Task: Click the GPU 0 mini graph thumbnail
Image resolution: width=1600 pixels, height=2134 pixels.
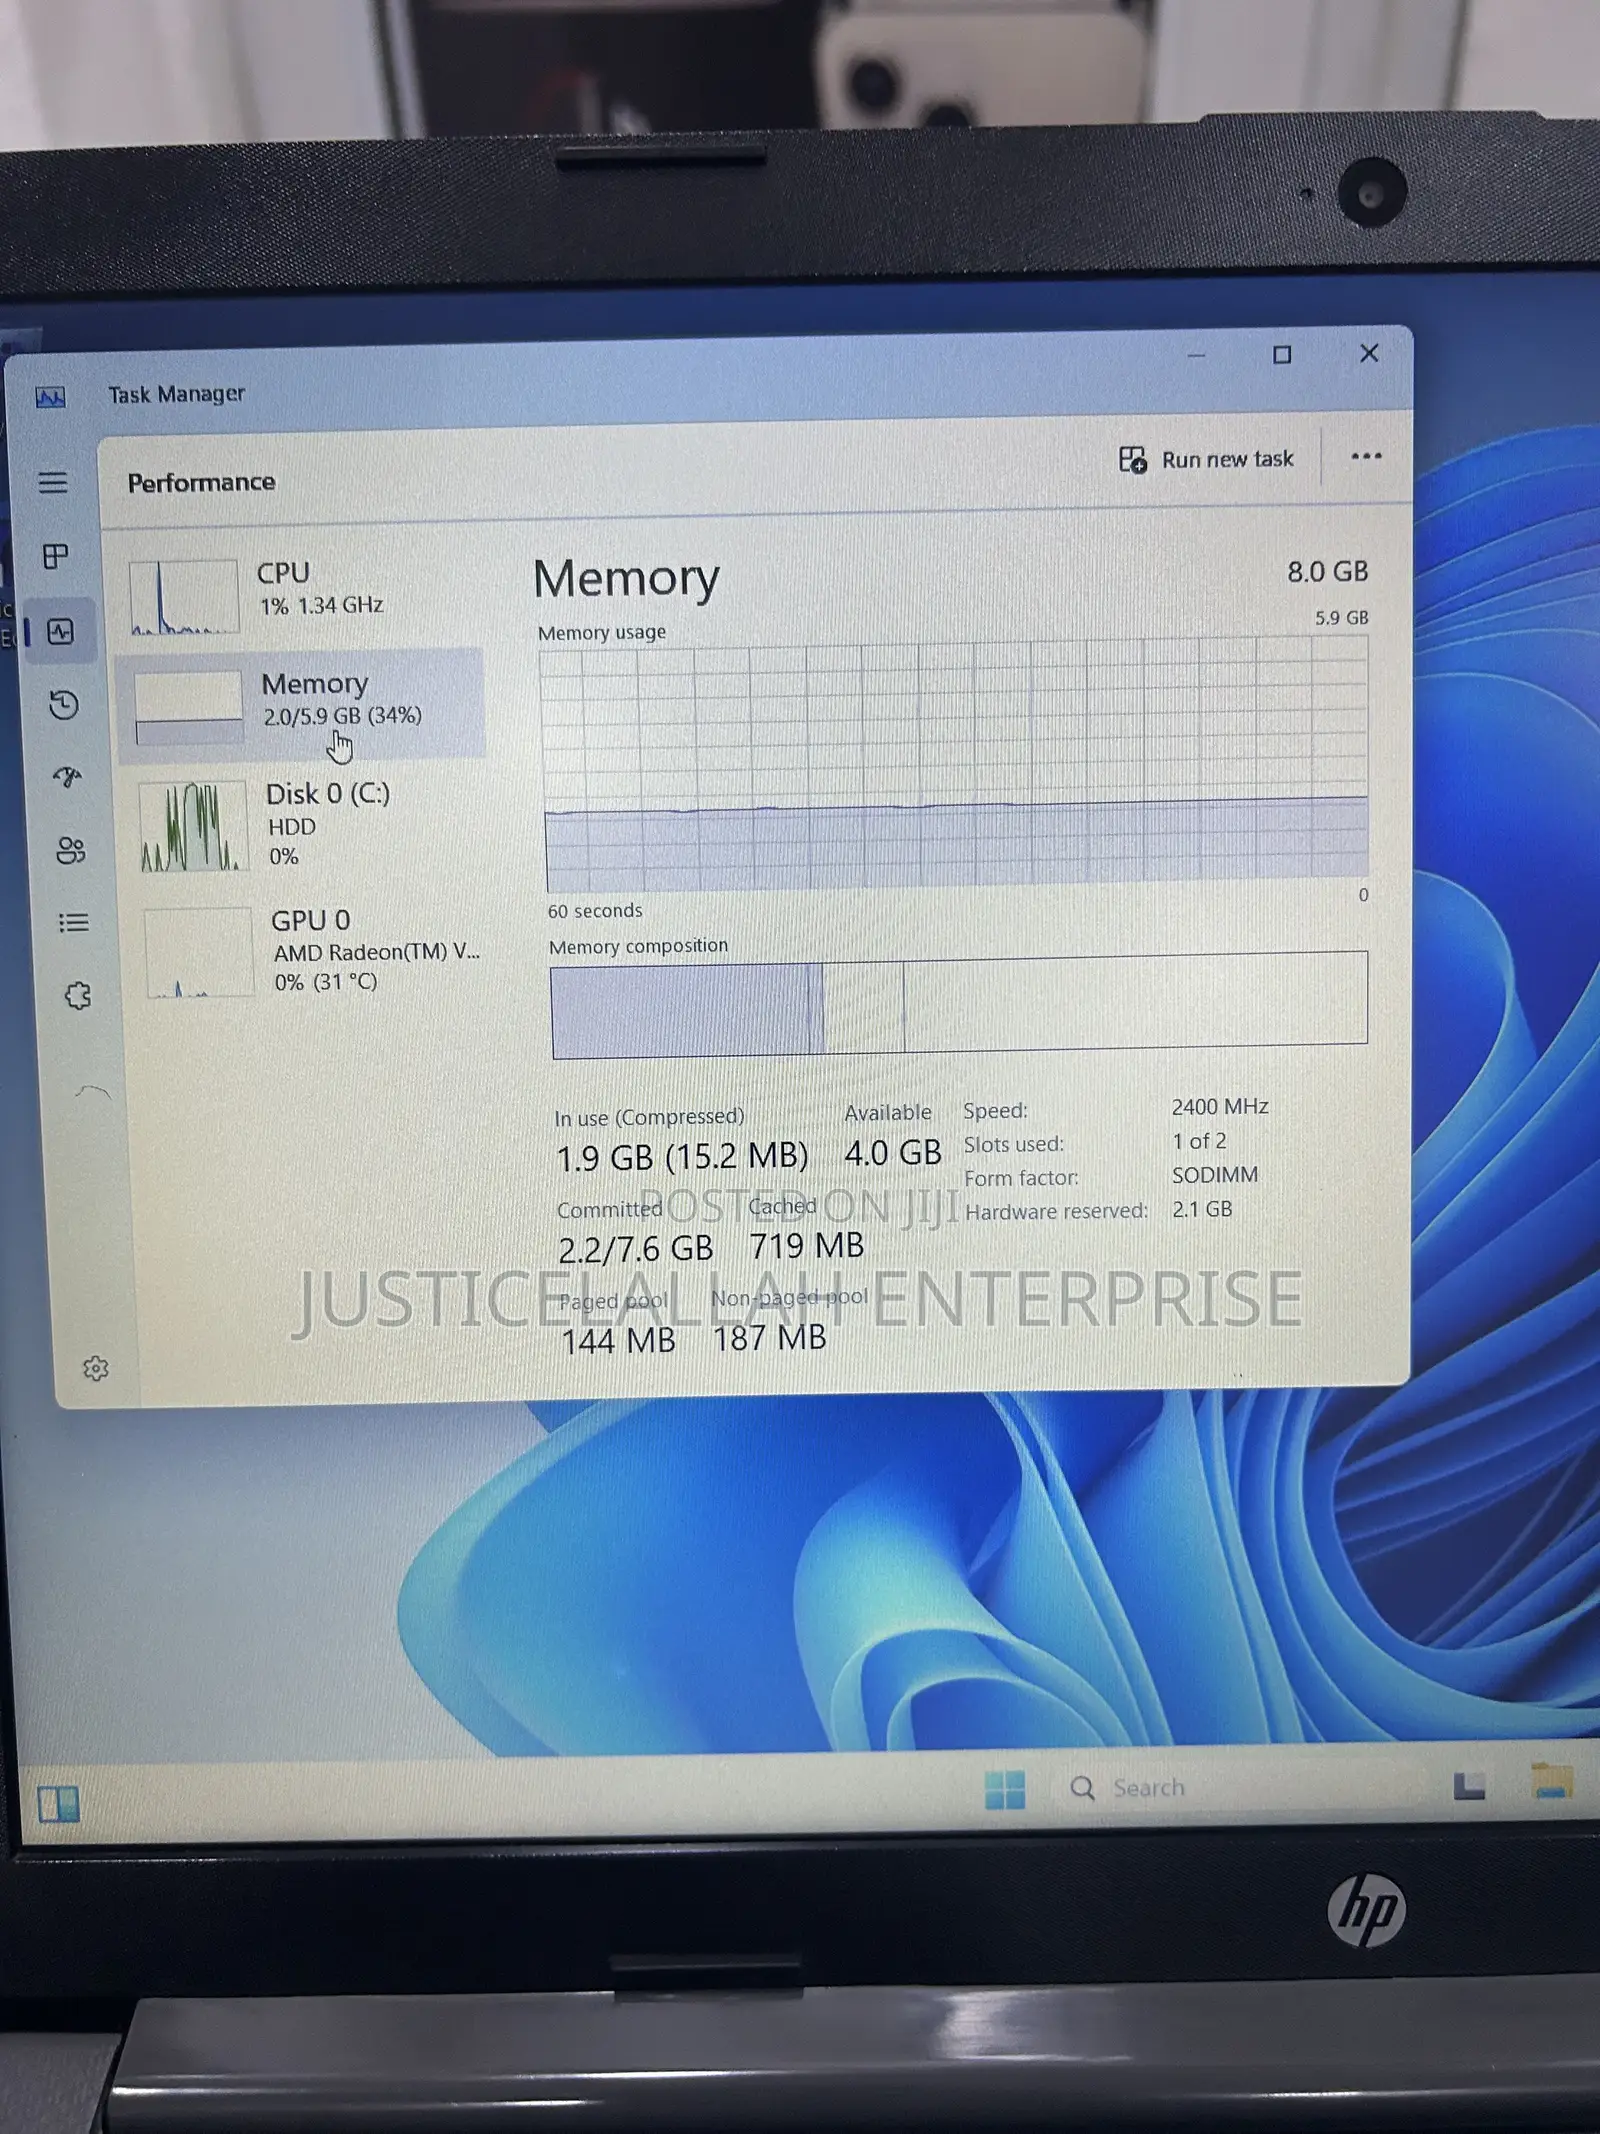Action: click(198, 952)
